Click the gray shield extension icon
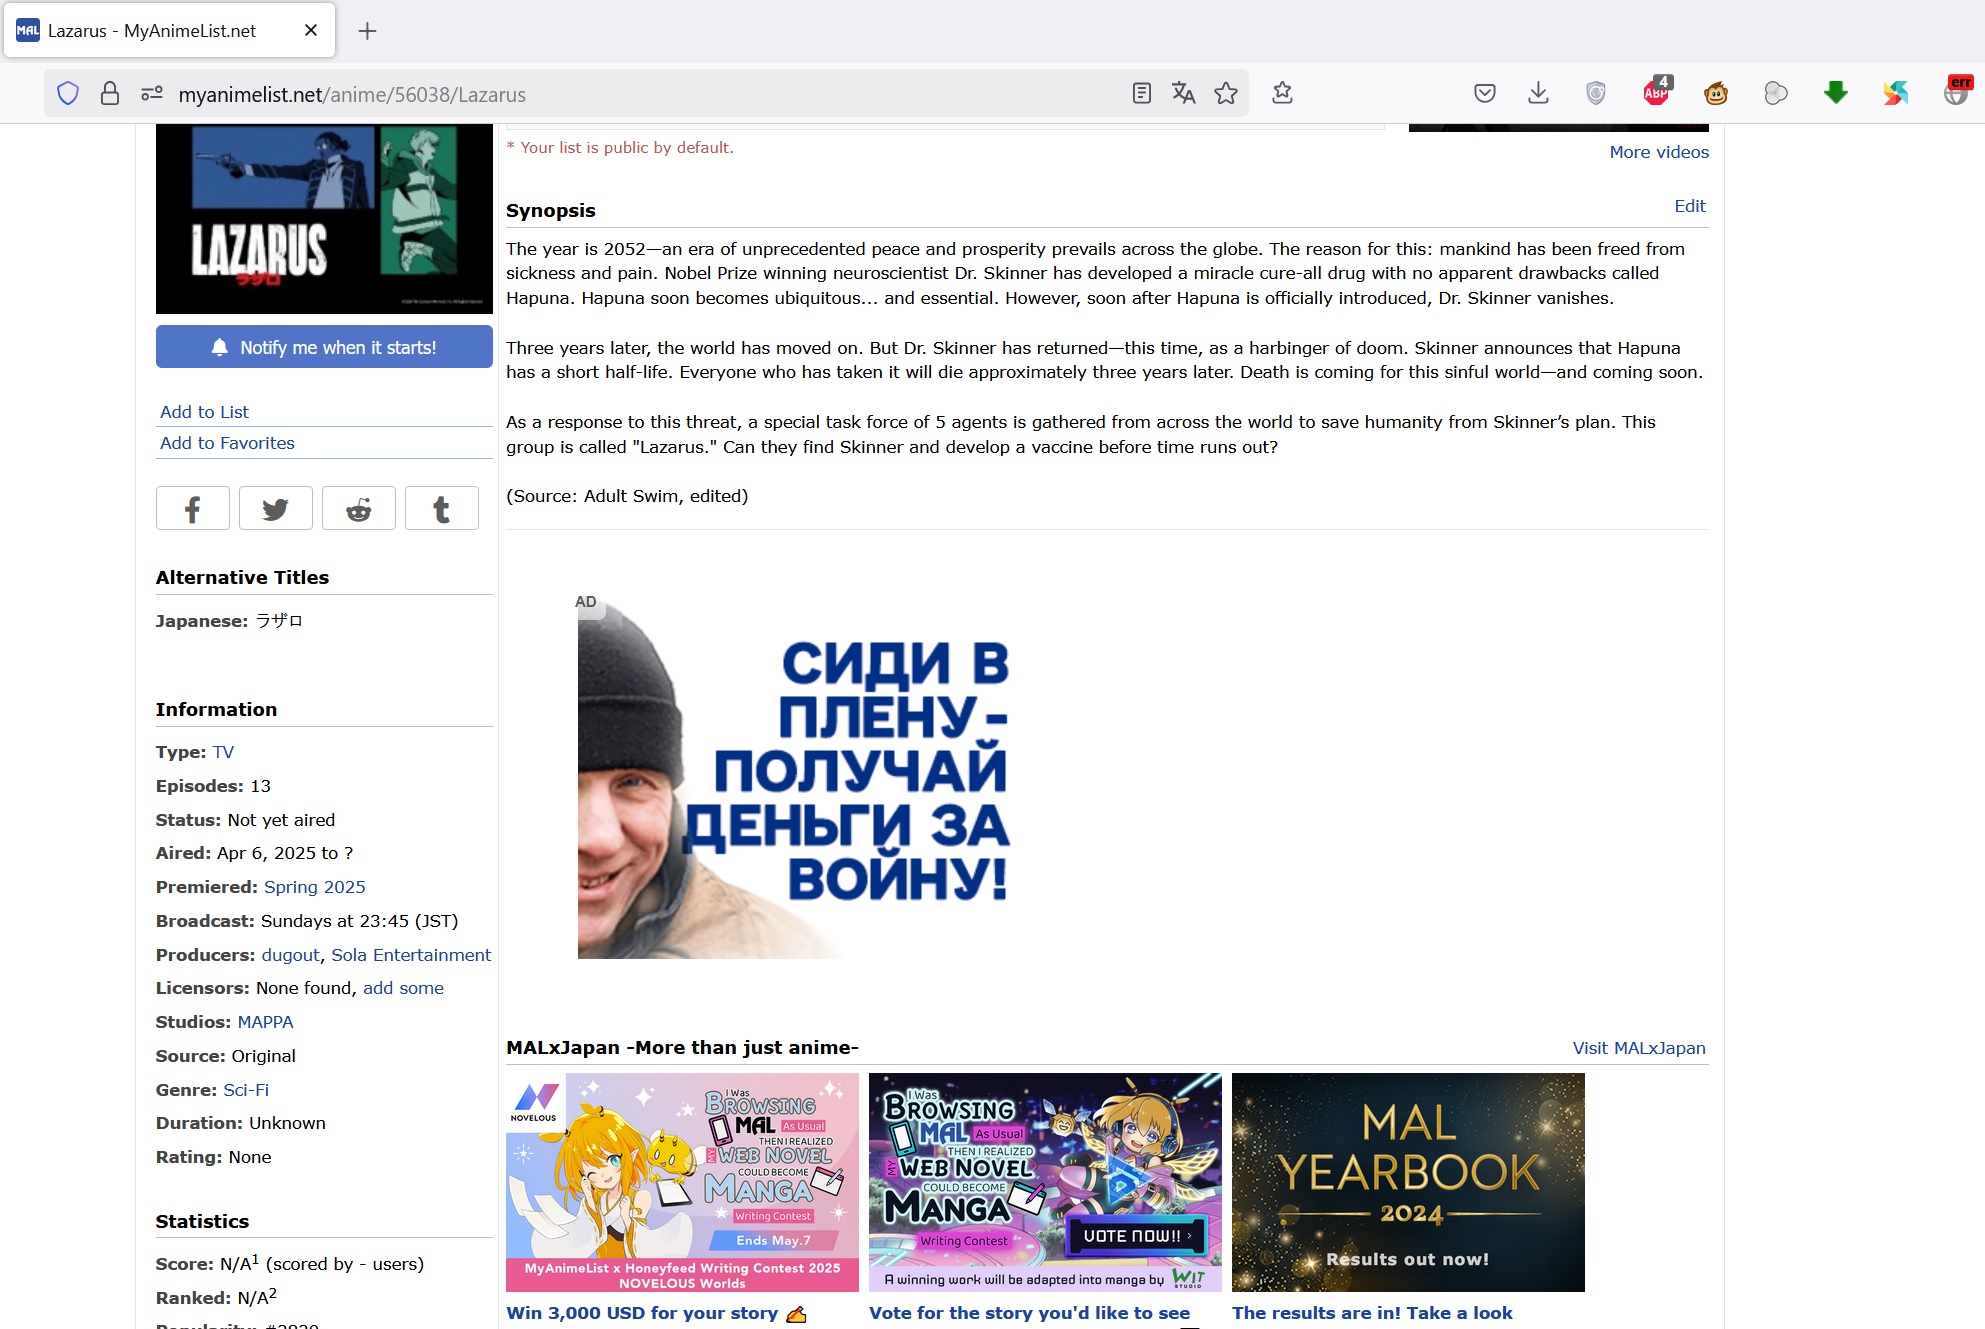 tap(1596, 93)
